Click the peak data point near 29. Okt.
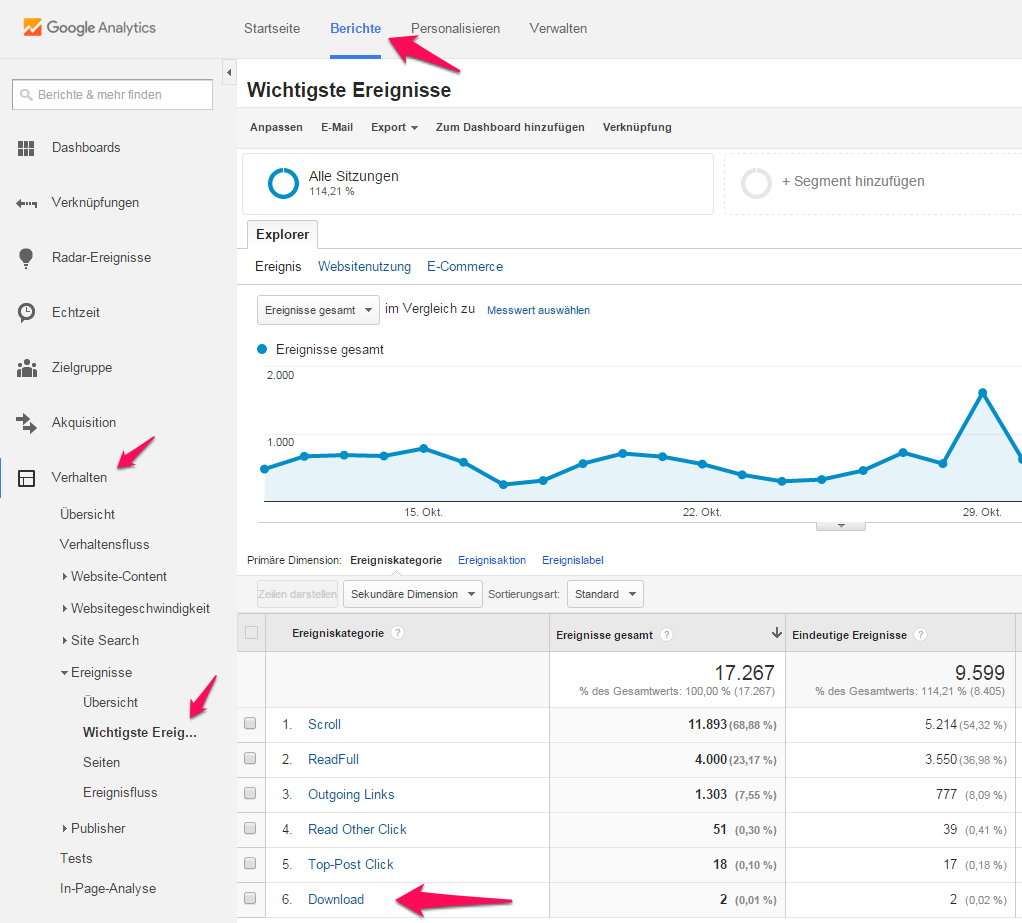 982,392
